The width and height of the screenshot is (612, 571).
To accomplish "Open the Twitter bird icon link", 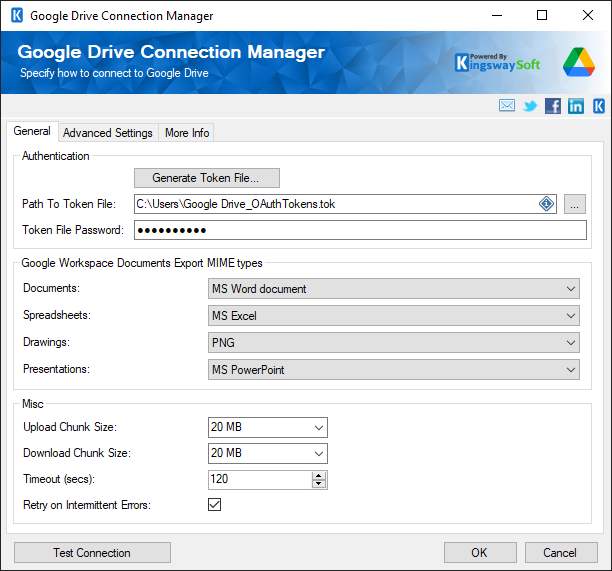I will 530,106.
